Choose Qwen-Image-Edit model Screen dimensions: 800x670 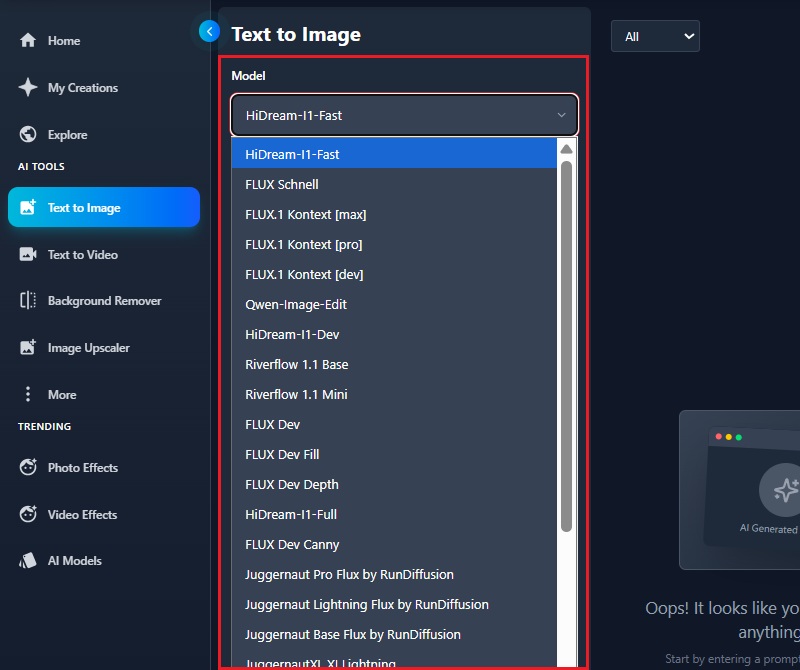(394, 305)
